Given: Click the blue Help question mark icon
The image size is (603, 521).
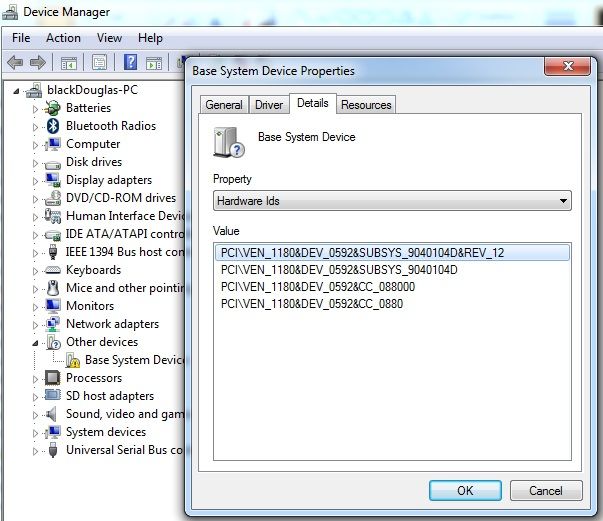Looking at the screenshot, I should (x=130, y=62).
